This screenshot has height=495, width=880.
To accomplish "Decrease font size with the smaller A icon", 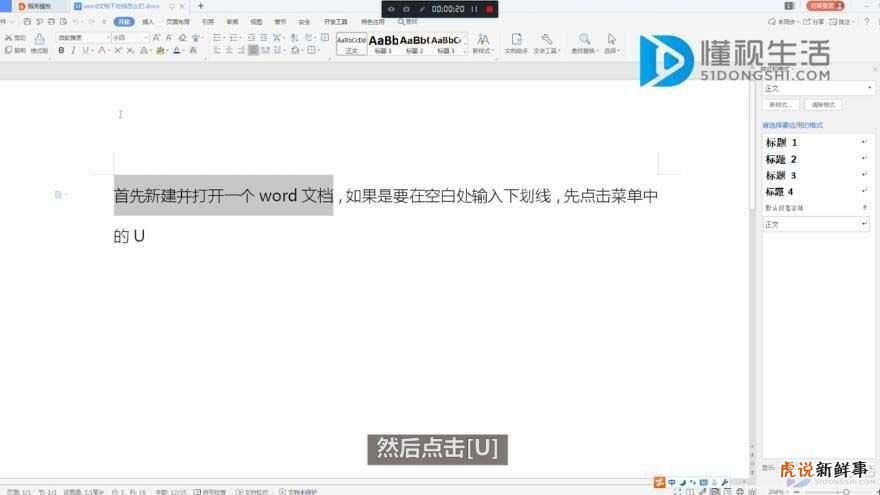I will [169, 38].
